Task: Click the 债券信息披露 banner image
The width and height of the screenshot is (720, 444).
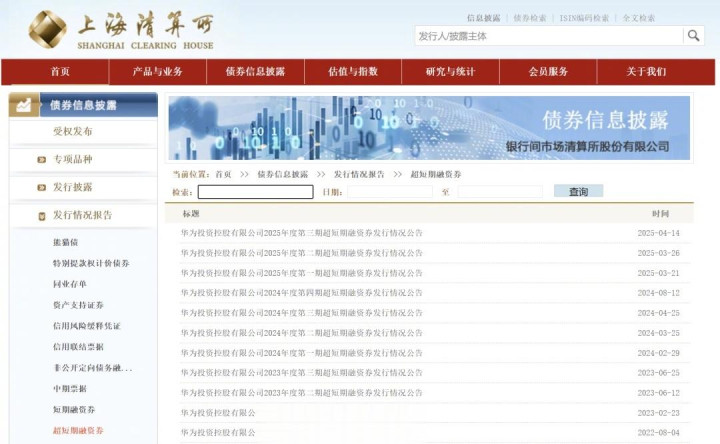Action: 429,128
